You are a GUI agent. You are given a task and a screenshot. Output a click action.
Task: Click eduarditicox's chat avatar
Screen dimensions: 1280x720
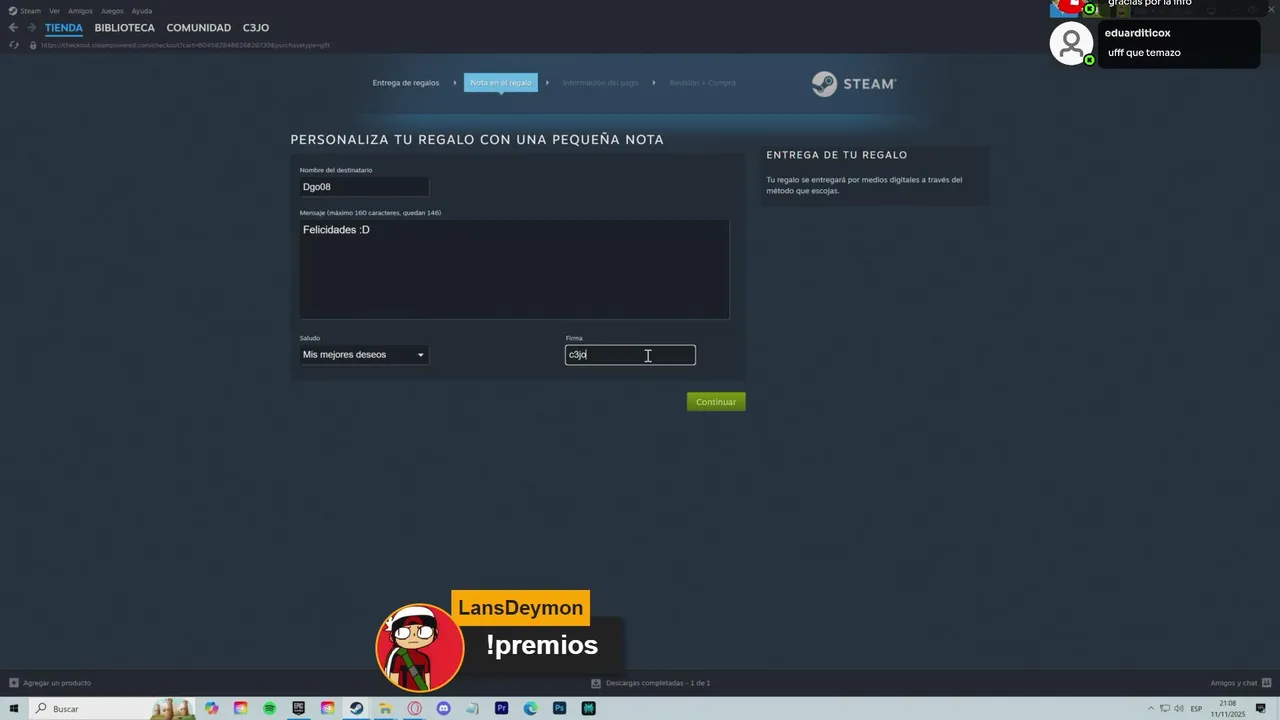pos(1071,44)
